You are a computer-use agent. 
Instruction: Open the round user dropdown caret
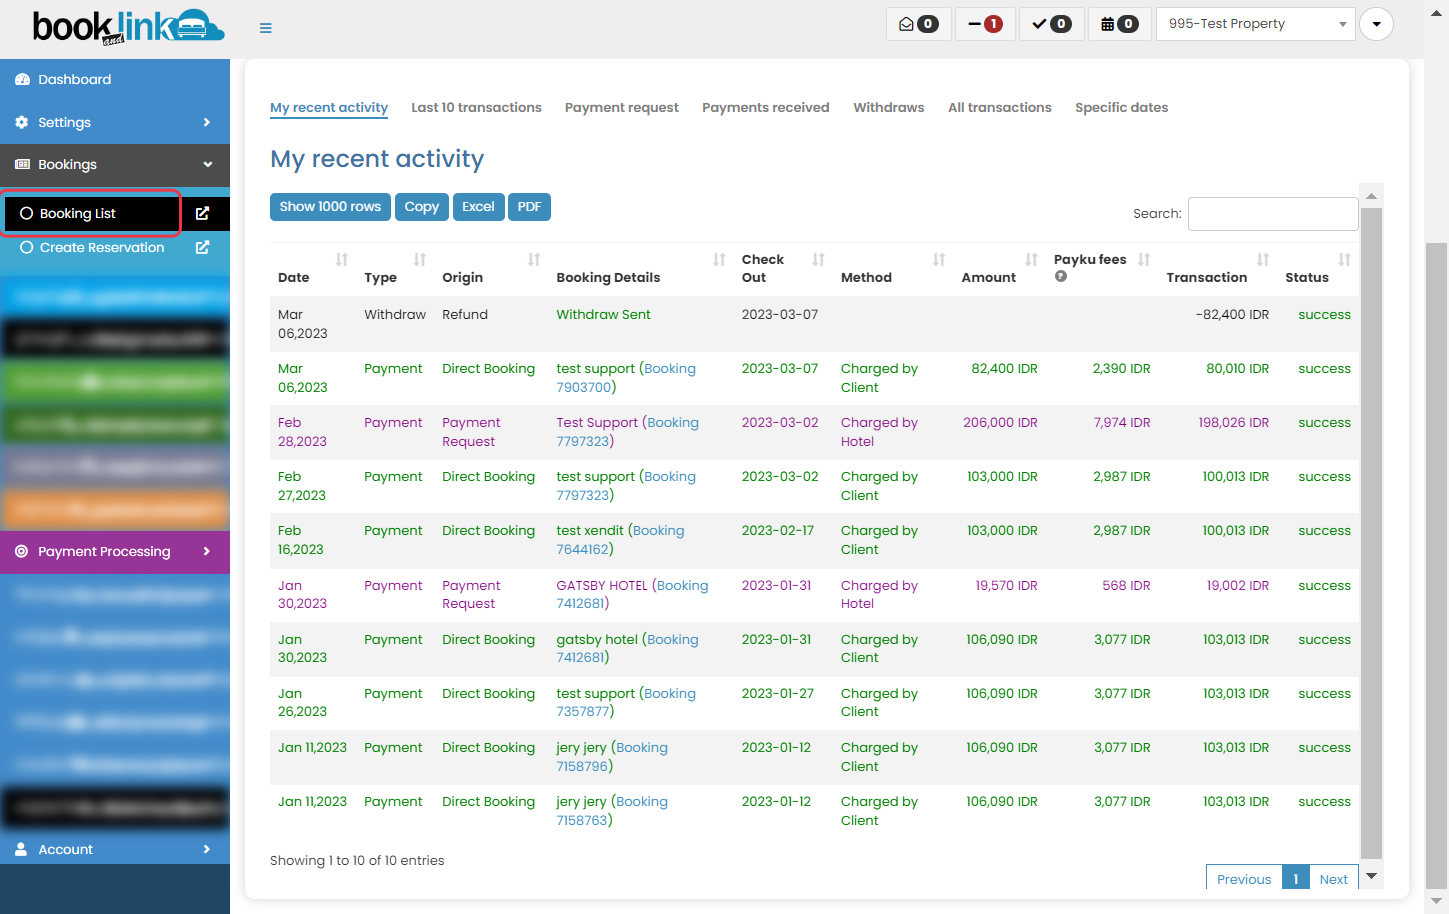coord(1376,24)
